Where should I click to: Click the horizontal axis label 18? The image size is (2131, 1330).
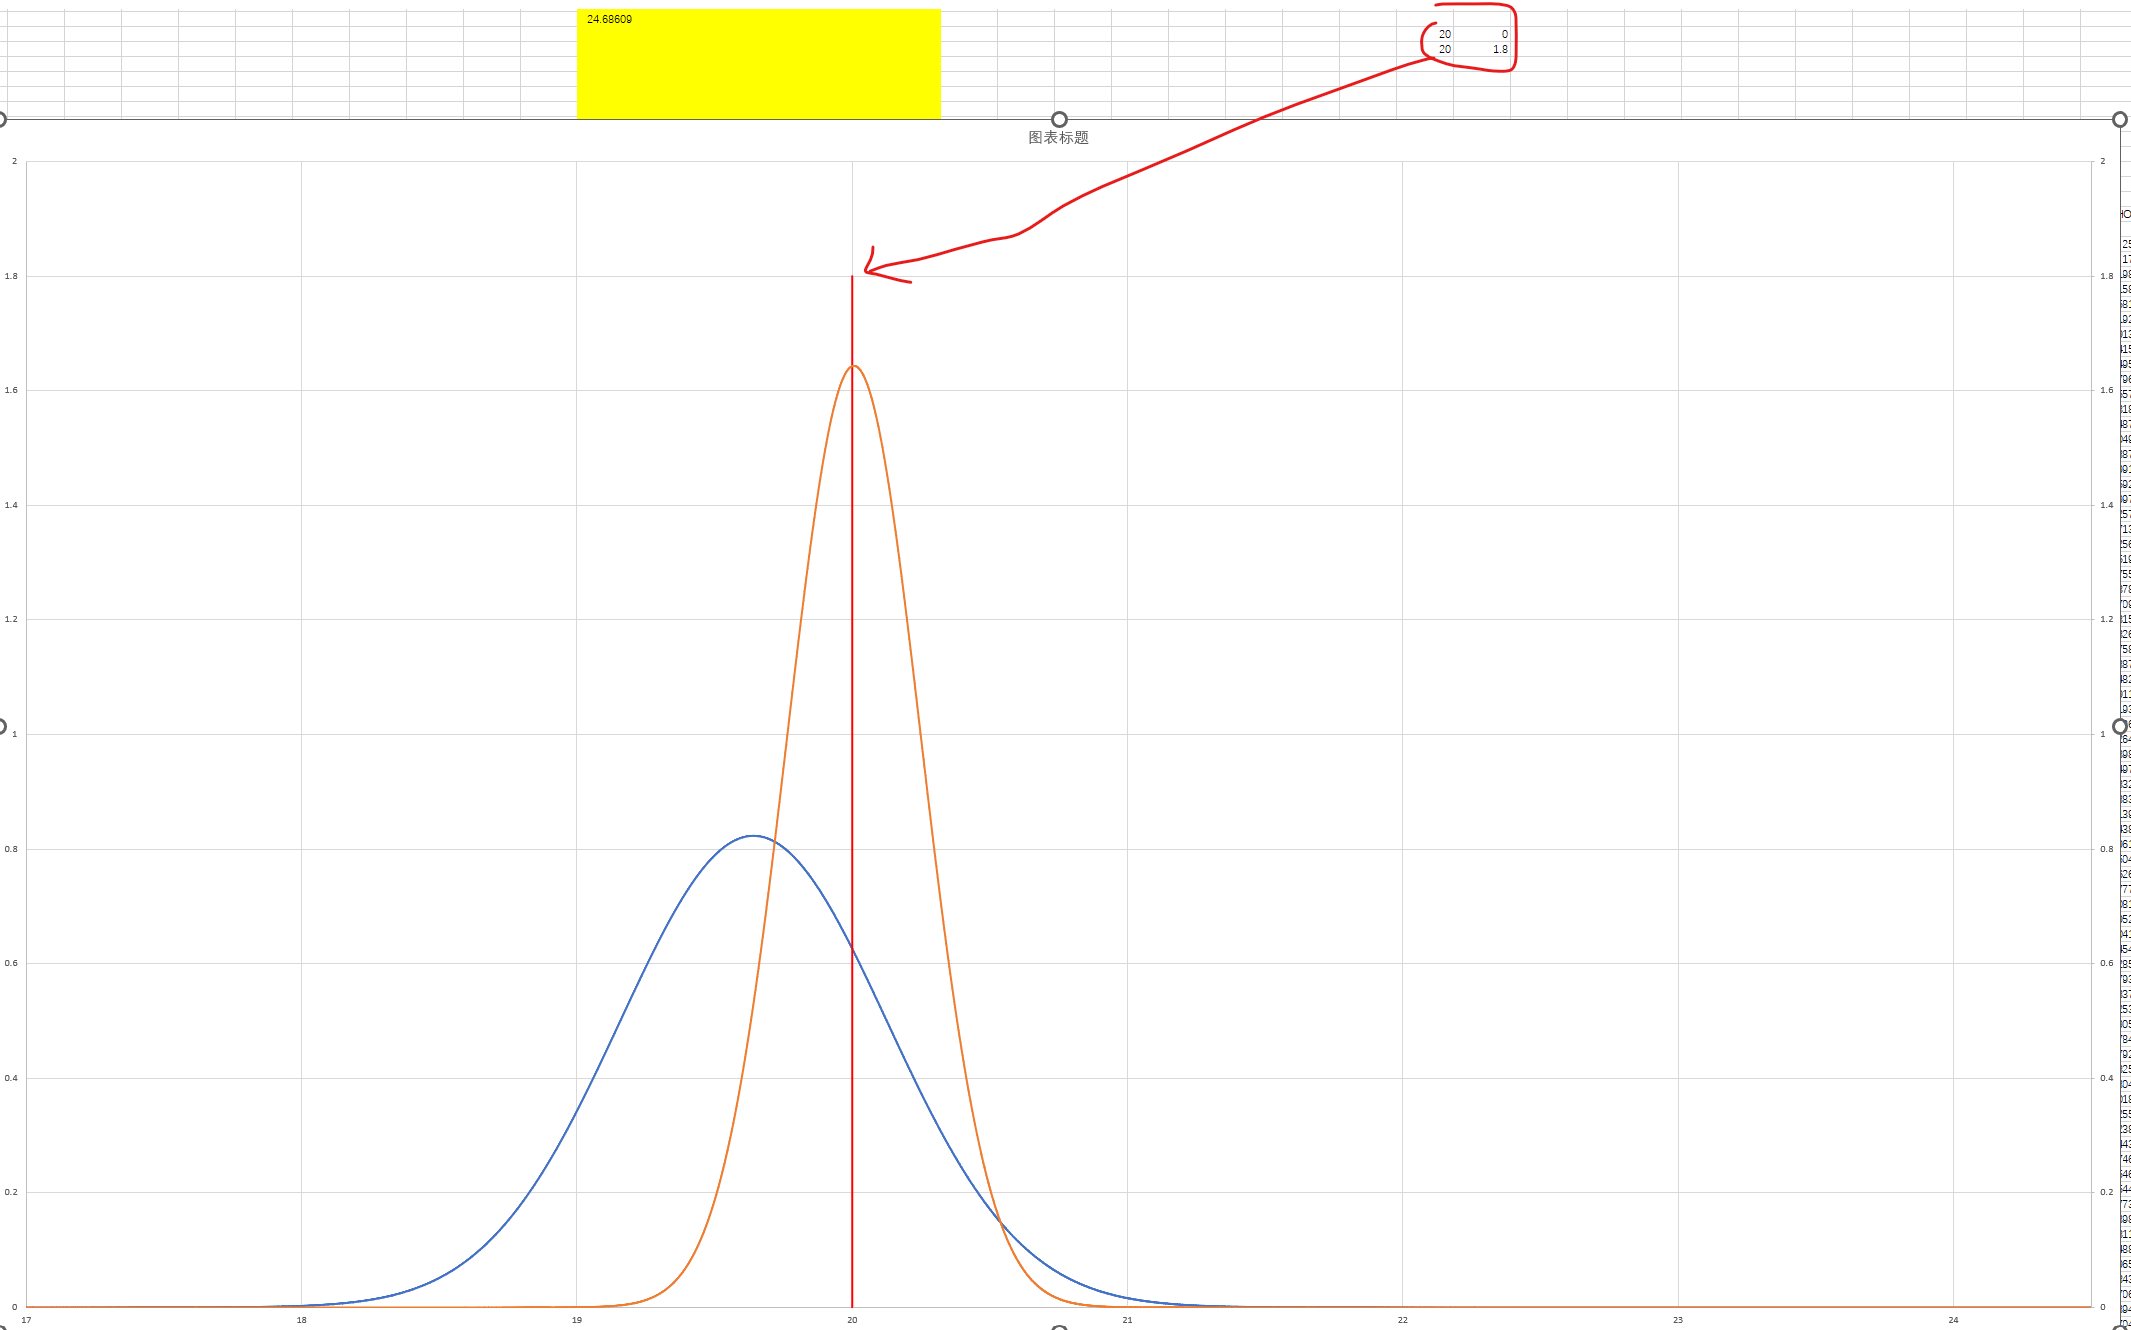pyautogui.click(x=301, y=1320)
